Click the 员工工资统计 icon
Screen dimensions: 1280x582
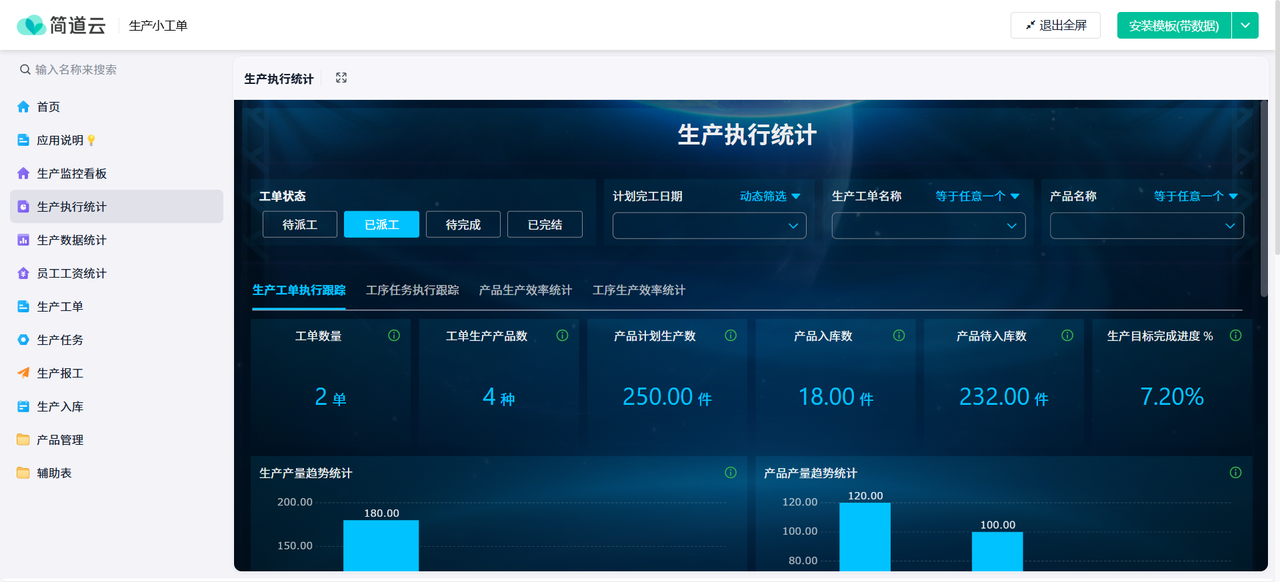tap(23, 273)
